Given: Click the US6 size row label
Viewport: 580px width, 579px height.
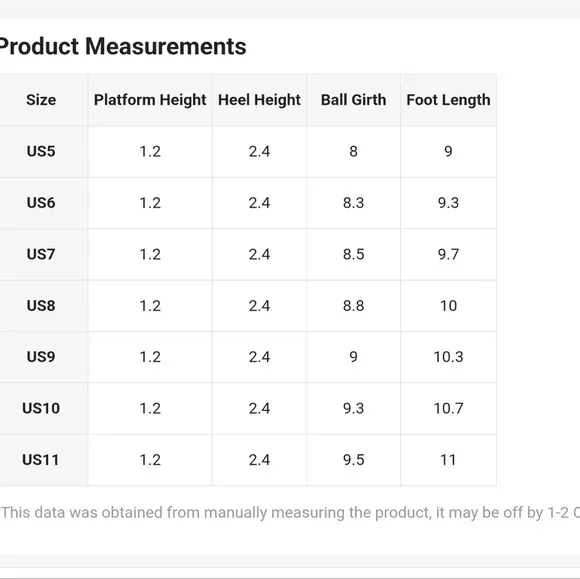Looking at the screenshot, I should (41, 203).
